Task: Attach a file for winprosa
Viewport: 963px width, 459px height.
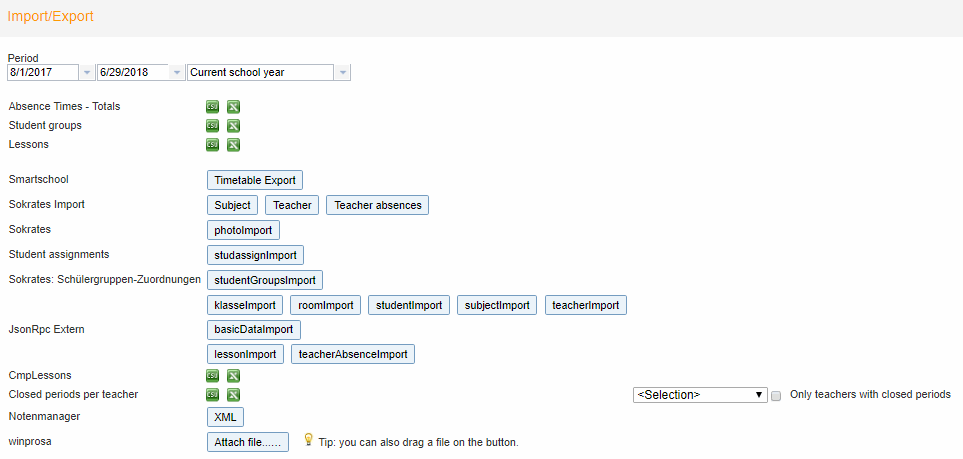Action: pos(248,442)
